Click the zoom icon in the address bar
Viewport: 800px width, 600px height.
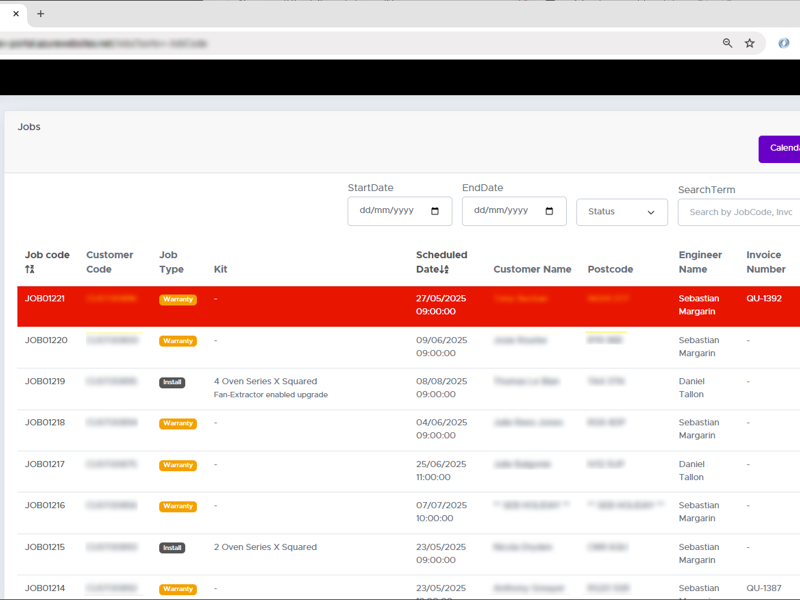[729, 43]
